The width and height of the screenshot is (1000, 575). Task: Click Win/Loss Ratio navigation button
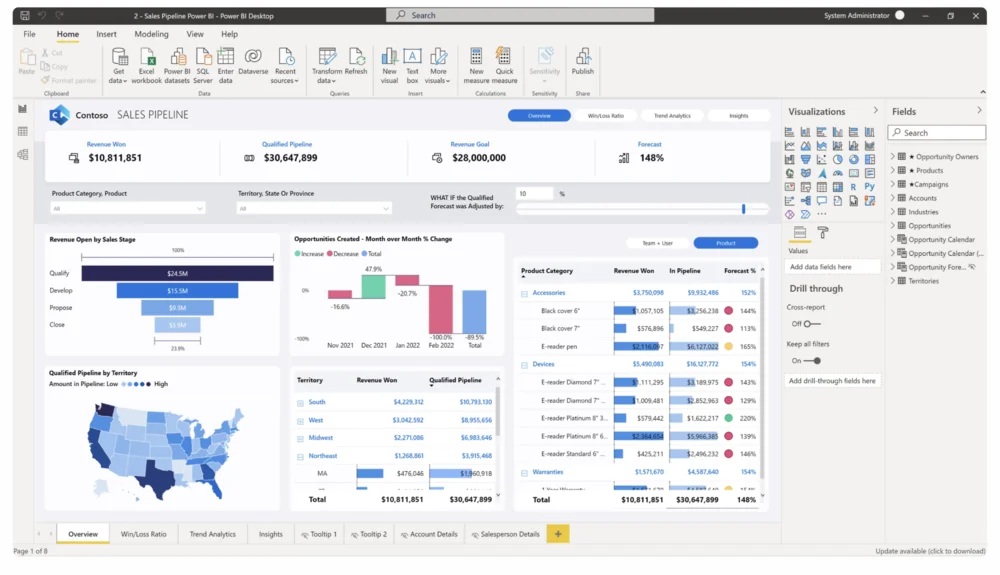coord(605,115)
